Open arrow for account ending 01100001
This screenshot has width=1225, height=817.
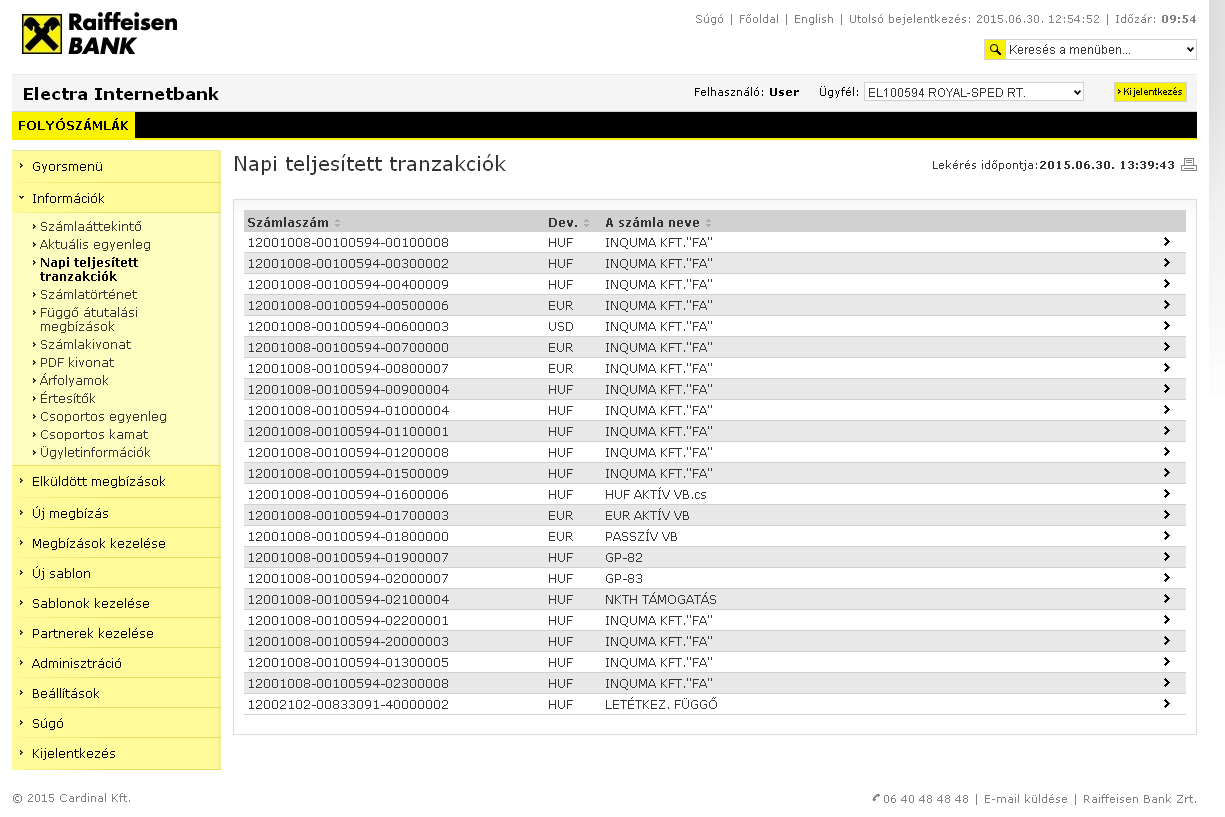point(1166,431)
